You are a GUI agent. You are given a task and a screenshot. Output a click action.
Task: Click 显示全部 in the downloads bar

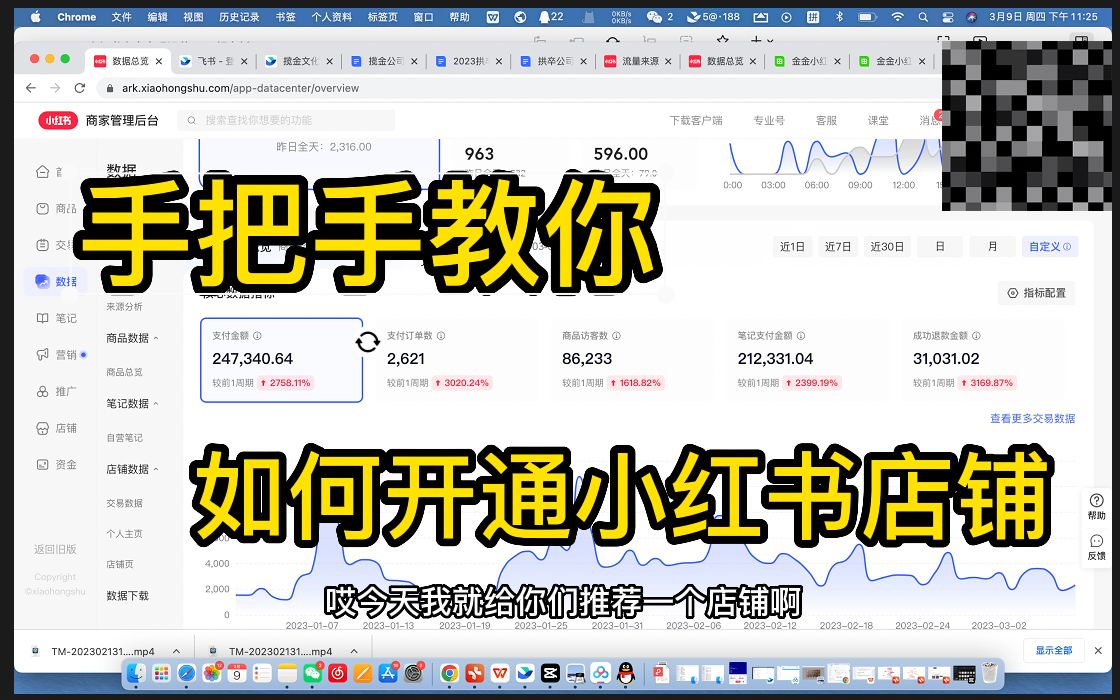pyautogui.click(x=1054, y=650)
